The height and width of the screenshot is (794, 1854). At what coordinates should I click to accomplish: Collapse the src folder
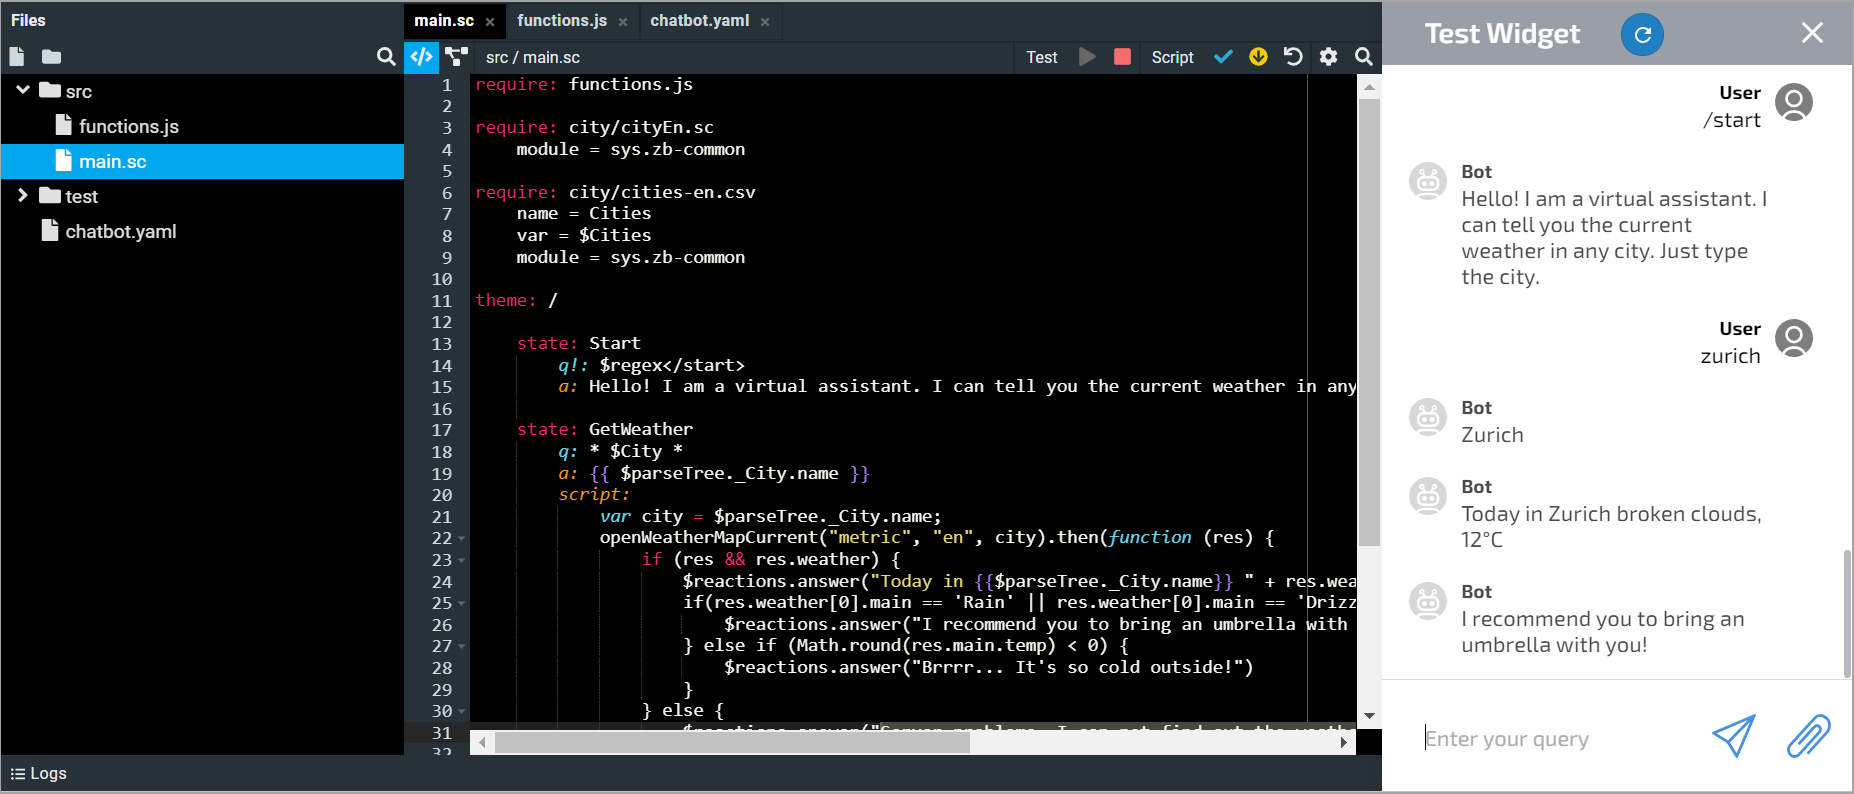coord(23,91)
